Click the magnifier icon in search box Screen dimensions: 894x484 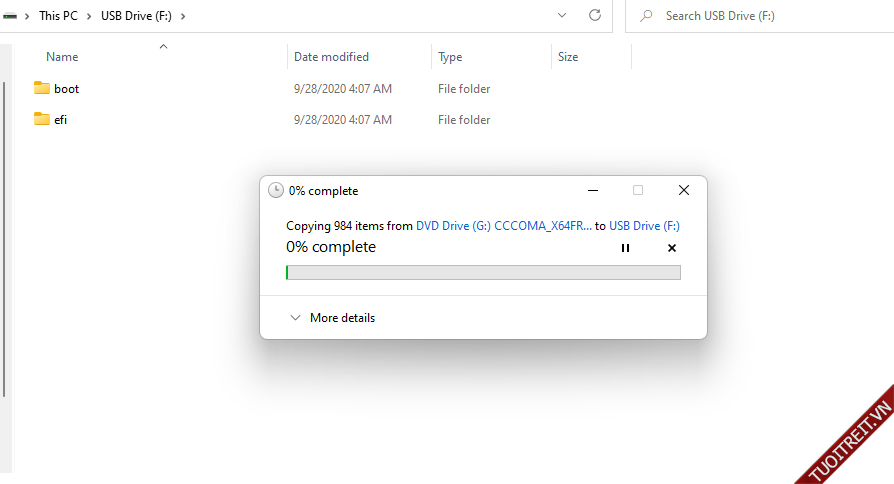click(x=647, y=16)
